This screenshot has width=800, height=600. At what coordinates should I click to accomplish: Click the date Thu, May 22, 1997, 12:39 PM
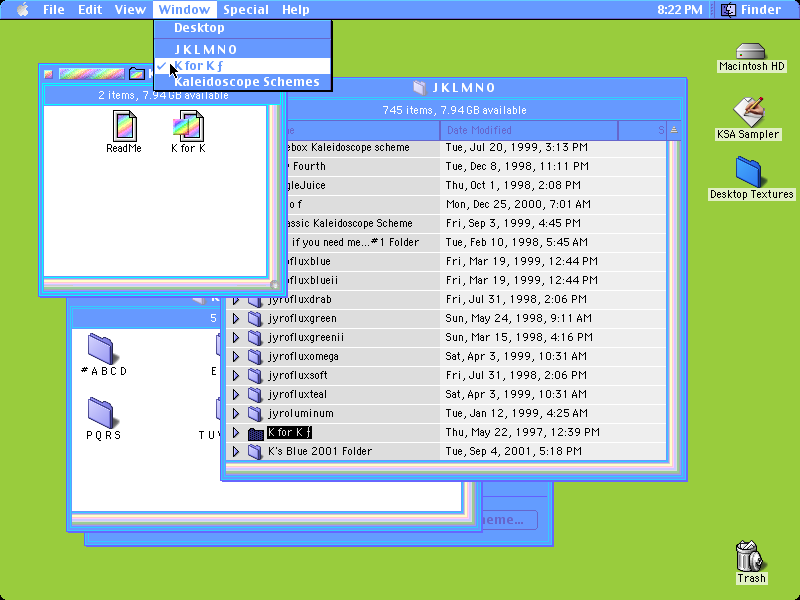tap(522, 432)
